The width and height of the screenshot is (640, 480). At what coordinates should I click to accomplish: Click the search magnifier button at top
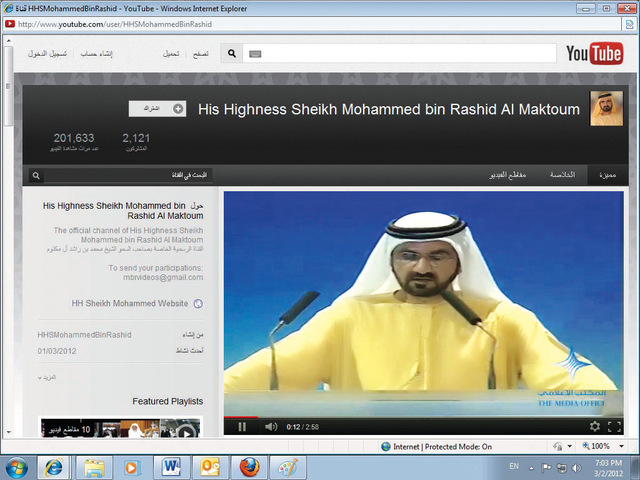click(231, 54)
